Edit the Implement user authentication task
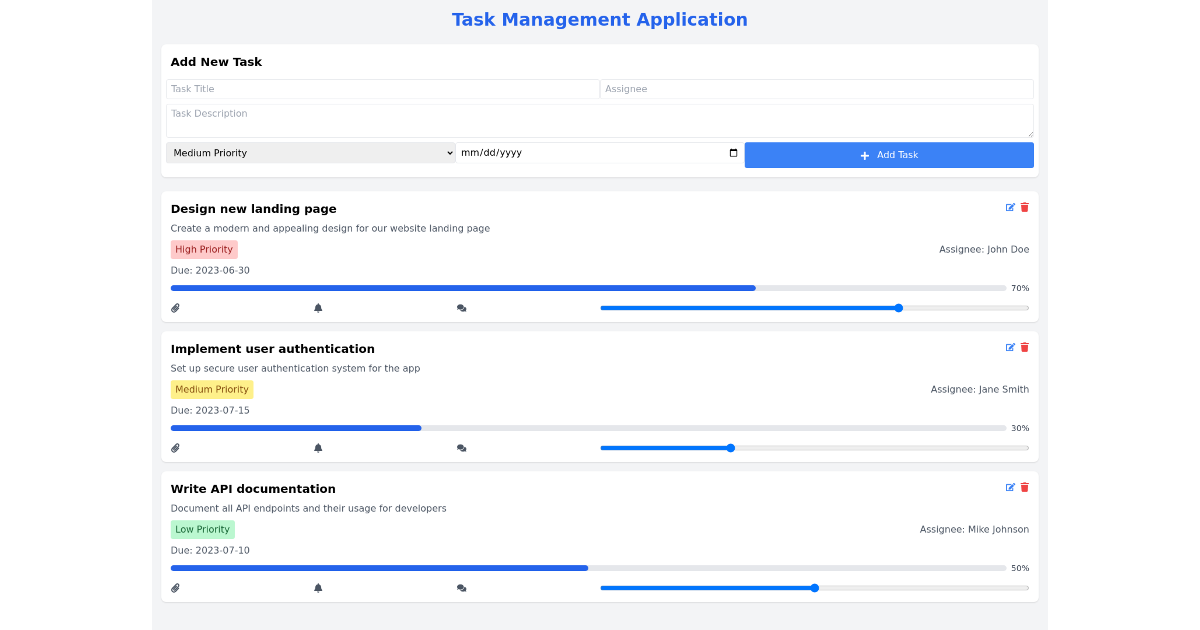Image resolution: width=1200 pixels, height=630 pixels. click(x=1010, y=348)
